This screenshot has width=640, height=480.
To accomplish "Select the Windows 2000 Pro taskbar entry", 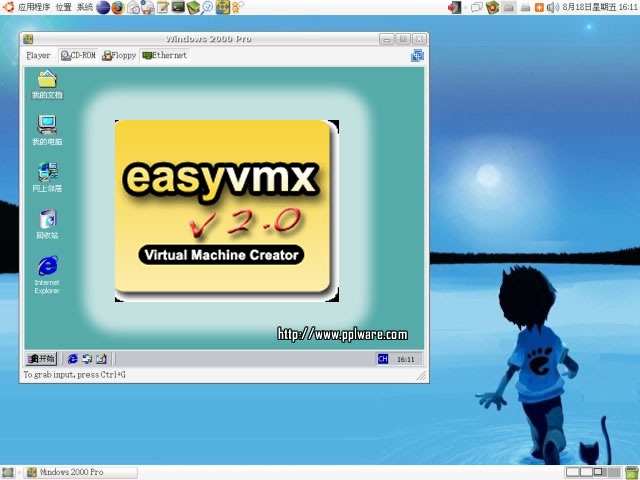I will tap(80, 472).
